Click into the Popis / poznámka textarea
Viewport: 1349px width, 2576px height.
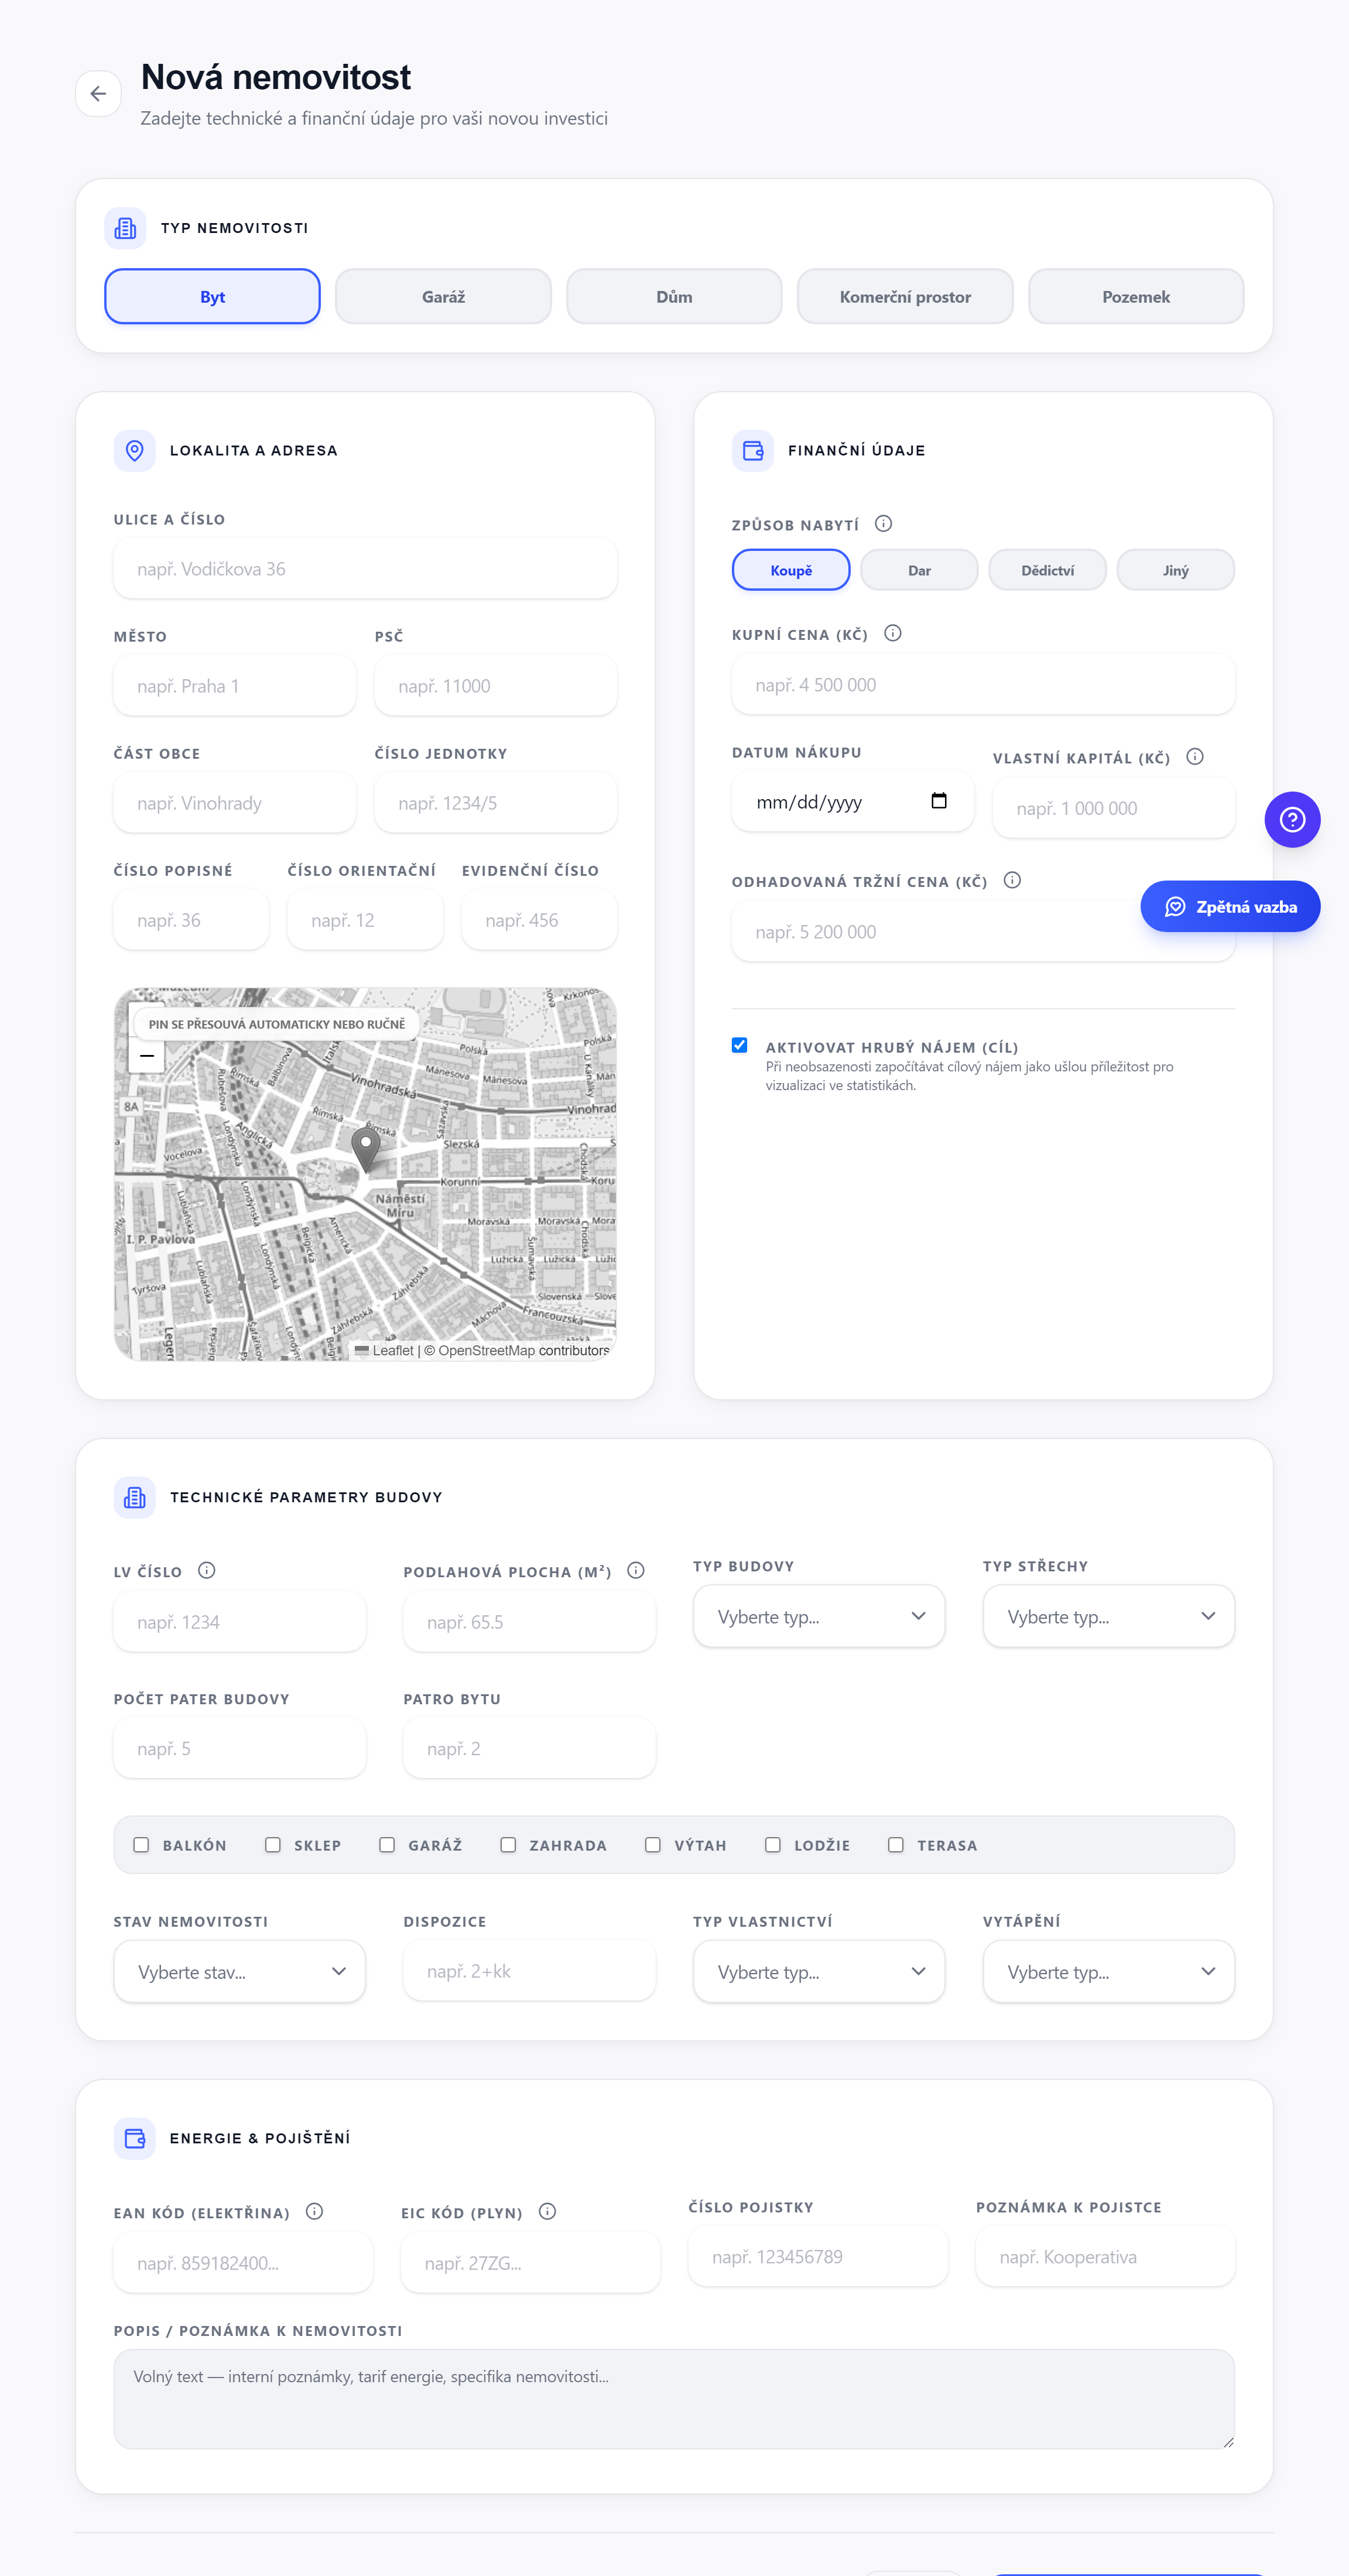click(674, 2399)
